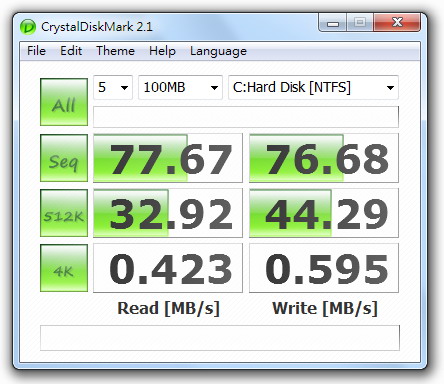The image size is (444, 384).
Task: Click the CrystalDiskMark 2.1 window title
Action: [97, 27]
